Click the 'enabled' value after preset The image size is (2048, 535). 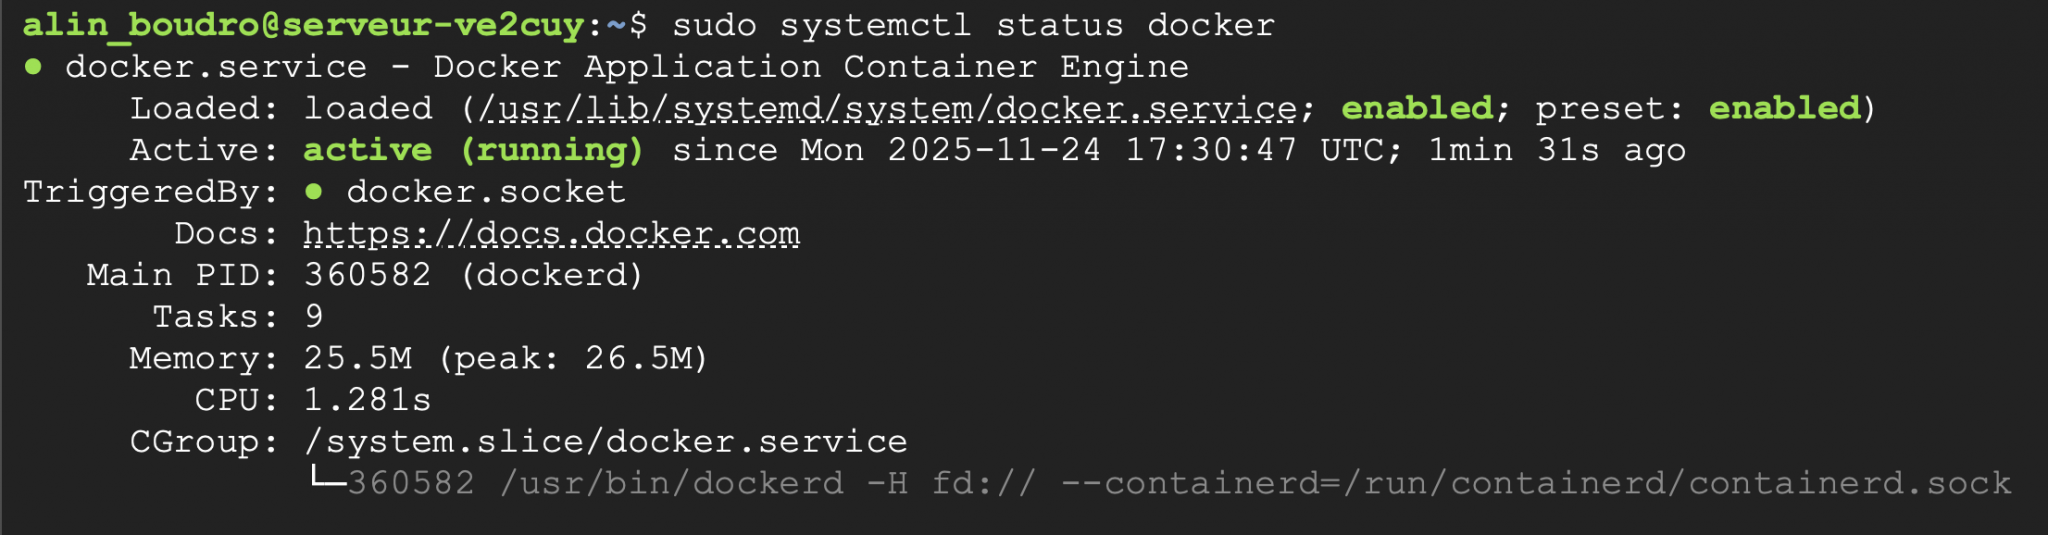click(x=1784, y=109)
